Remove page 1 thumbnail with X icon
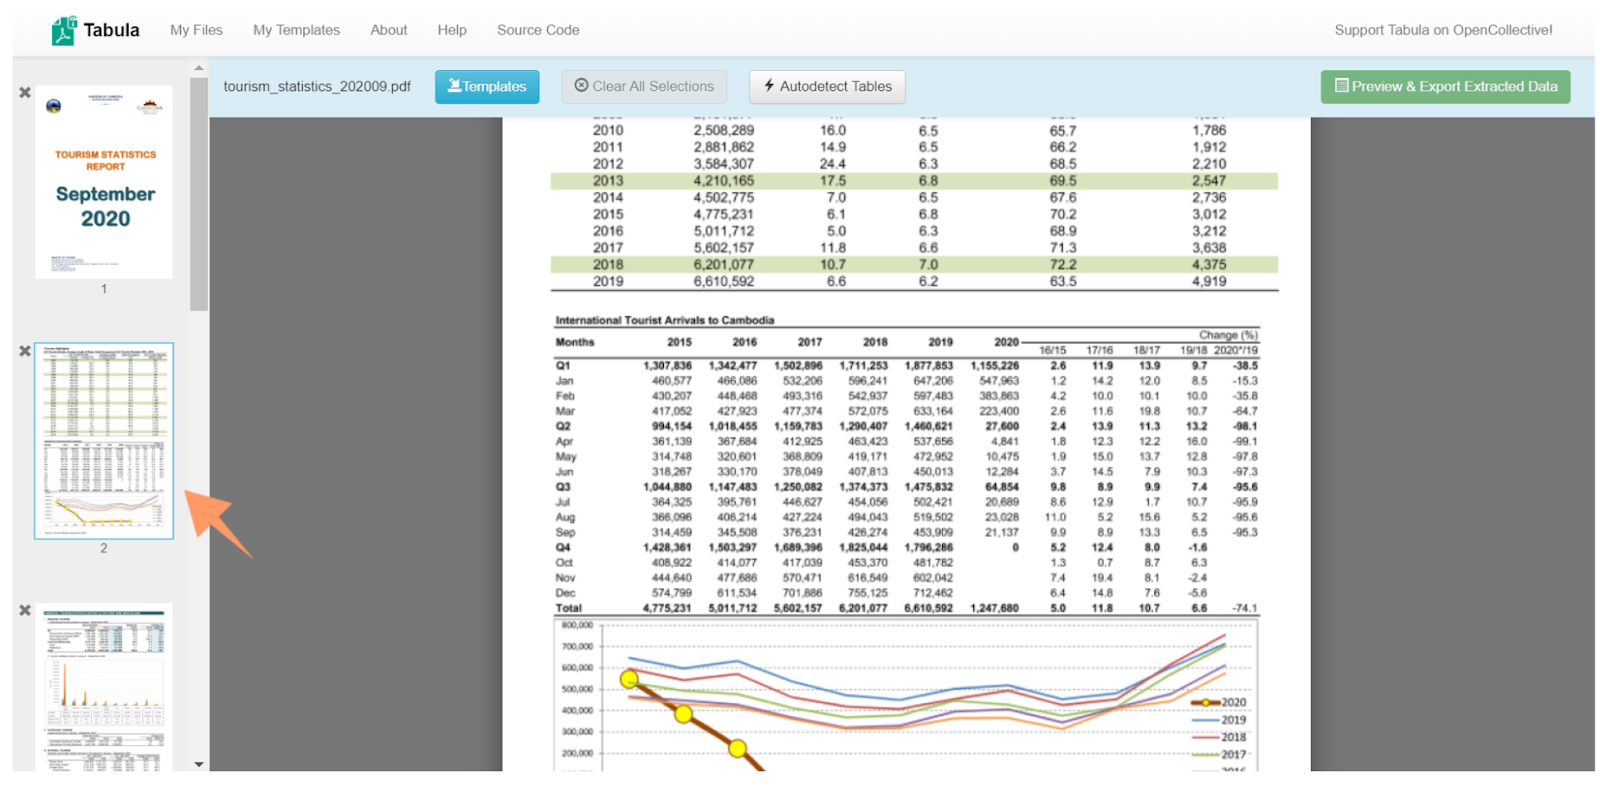 pyautogui.click(x=25, y=92)
